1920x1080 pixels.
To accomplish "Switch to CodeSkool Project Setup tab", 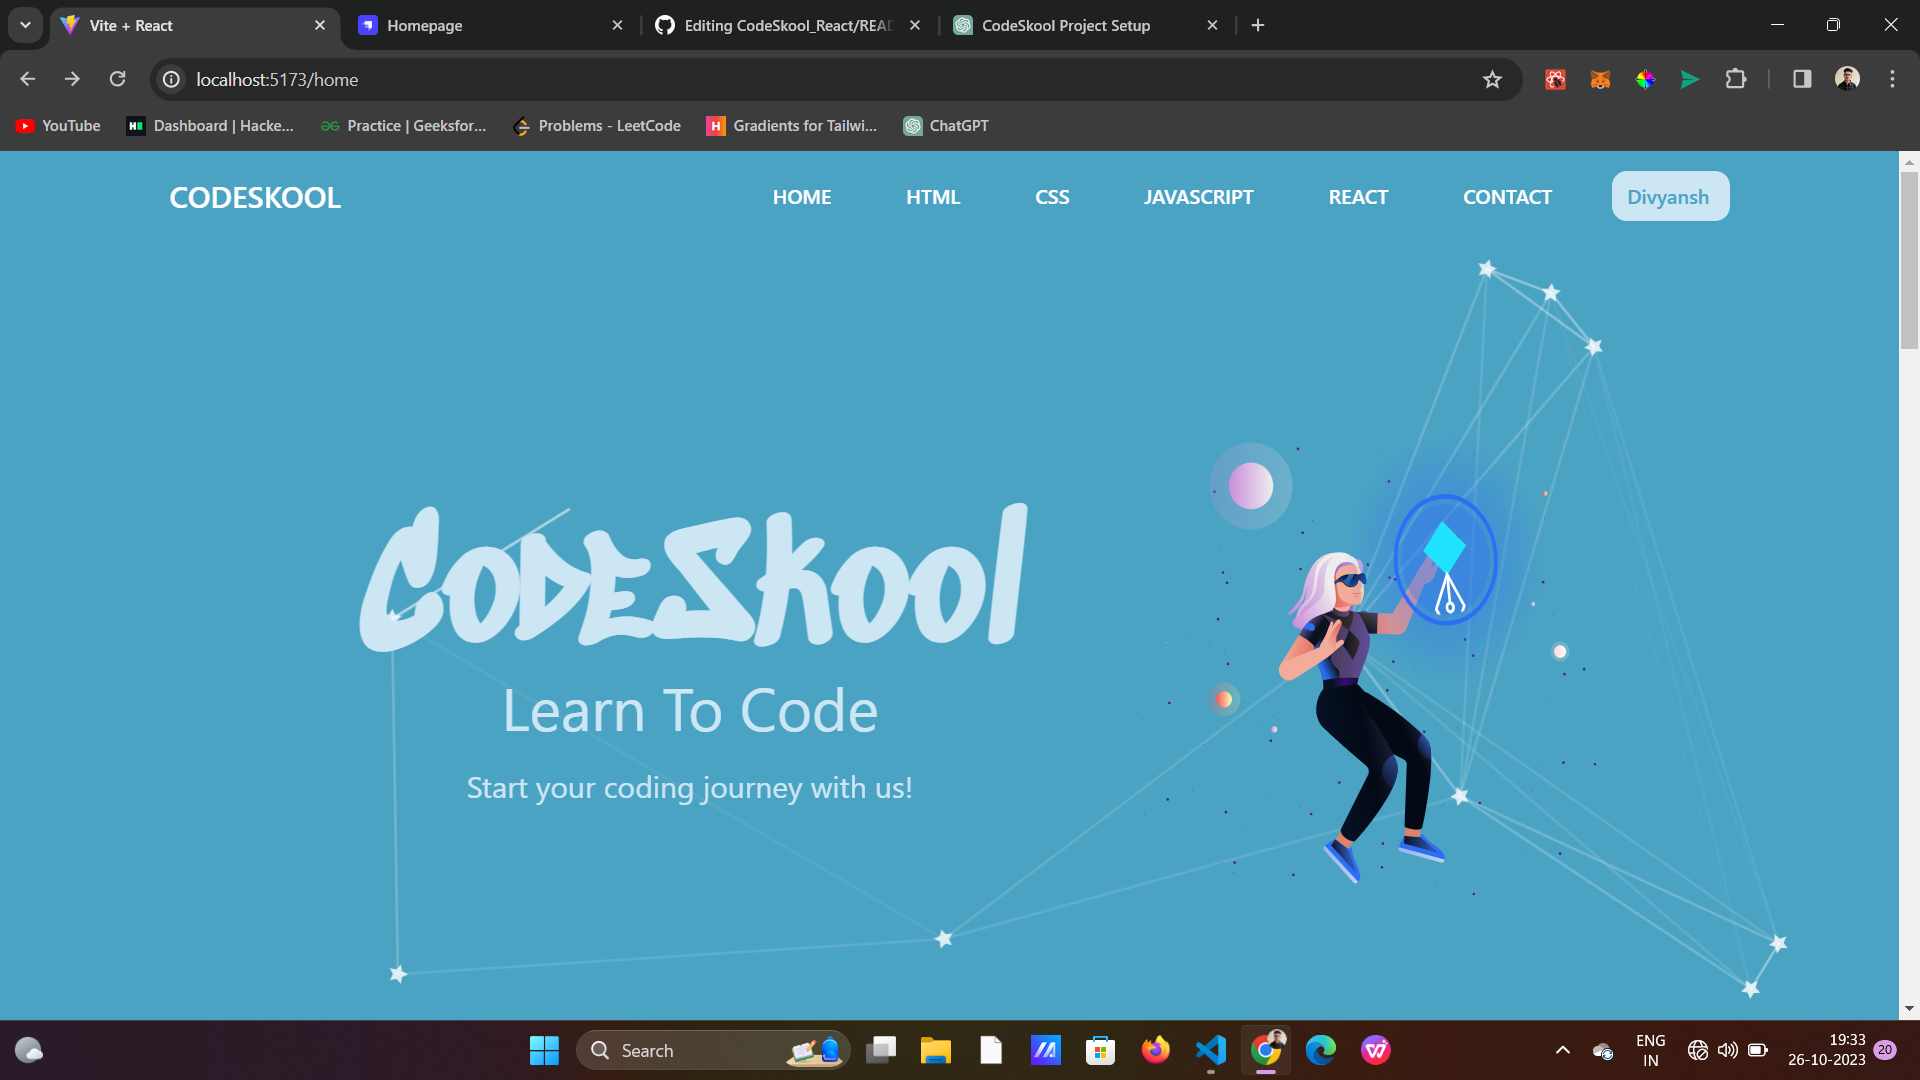I will pyautogui.click(x=1080, y=26).
